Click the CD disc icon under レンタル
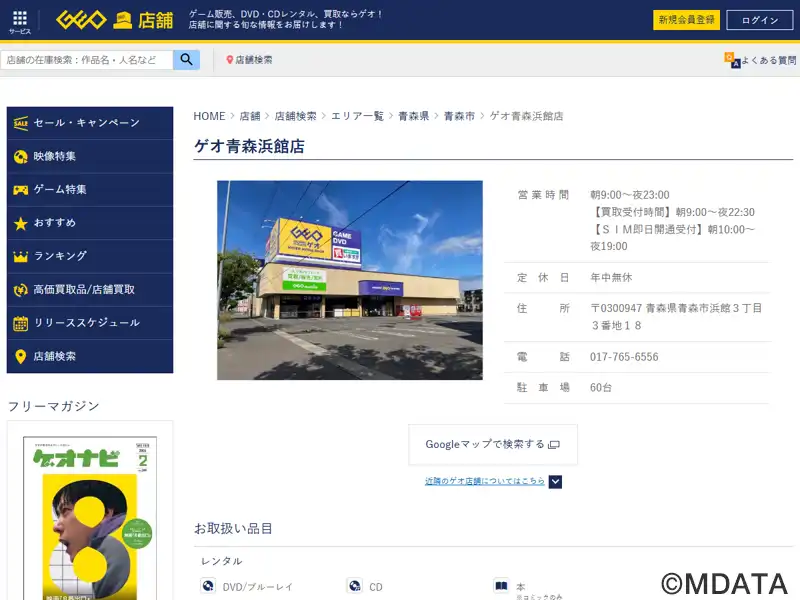This screenshot has width=800, height=600. [x=355, y=585]
